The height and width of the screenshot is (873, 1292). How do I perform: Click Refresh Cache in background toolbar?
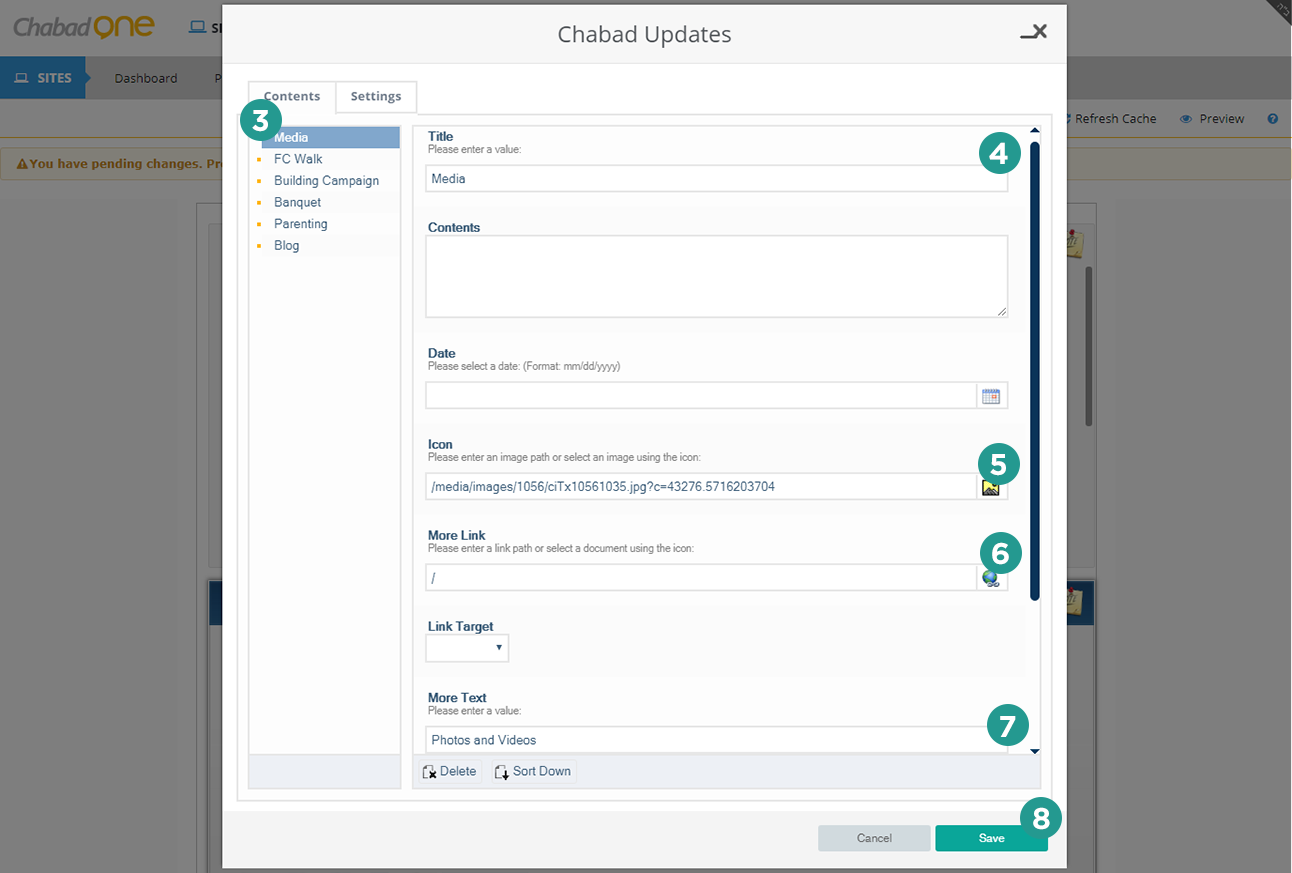point(1114,118)
